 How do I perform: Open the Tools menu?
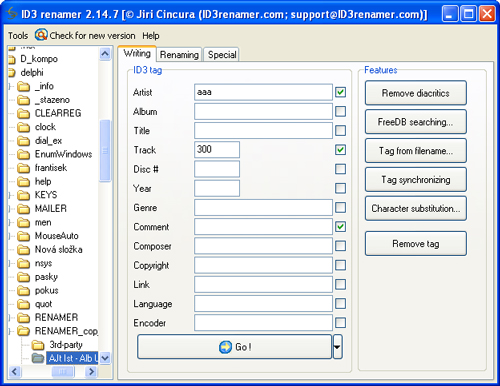[18, 35]
